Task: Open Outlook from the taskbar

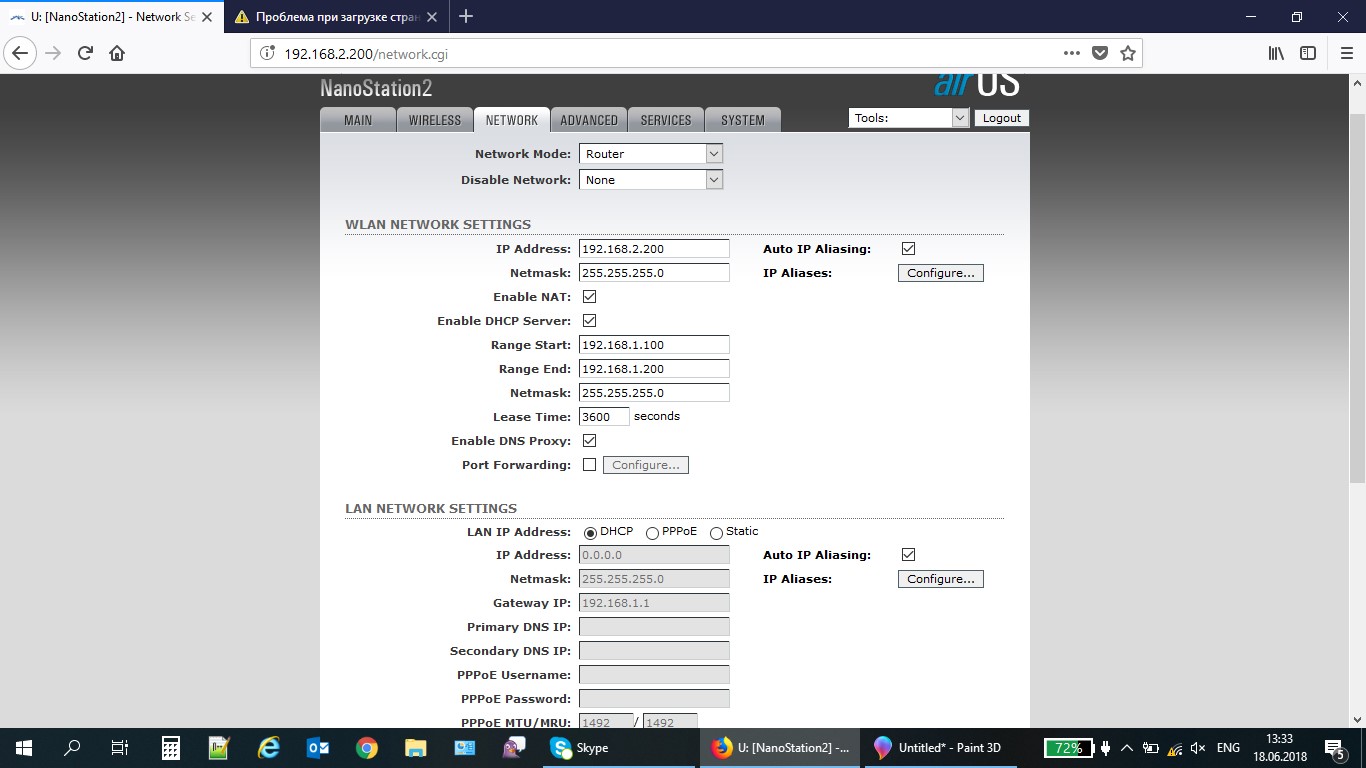Action: 318,748
